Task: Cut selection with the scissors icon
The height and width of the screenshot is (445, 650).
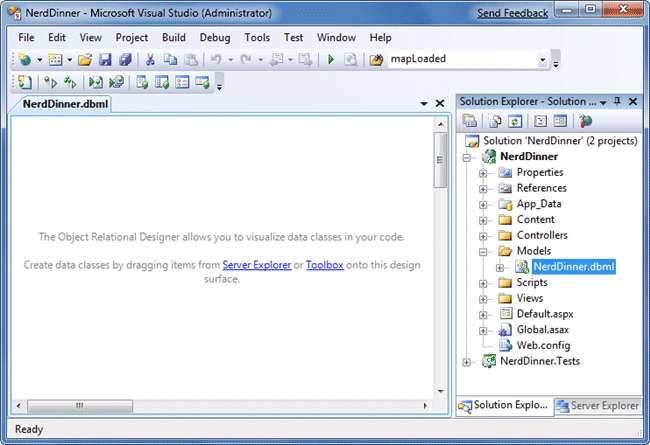Action: pos(150,60)
